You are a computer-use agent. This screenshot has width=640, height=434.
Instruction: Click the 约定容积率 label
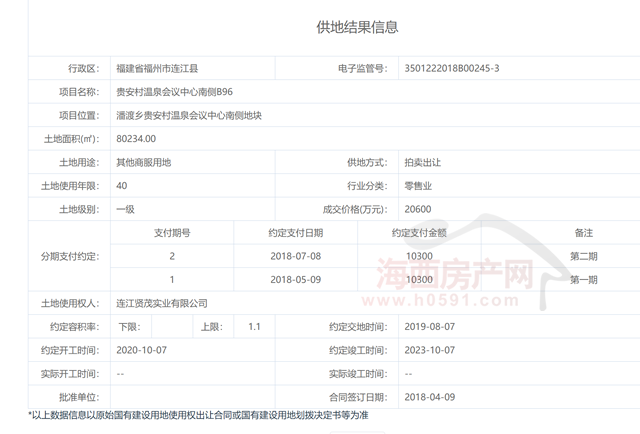74,327
